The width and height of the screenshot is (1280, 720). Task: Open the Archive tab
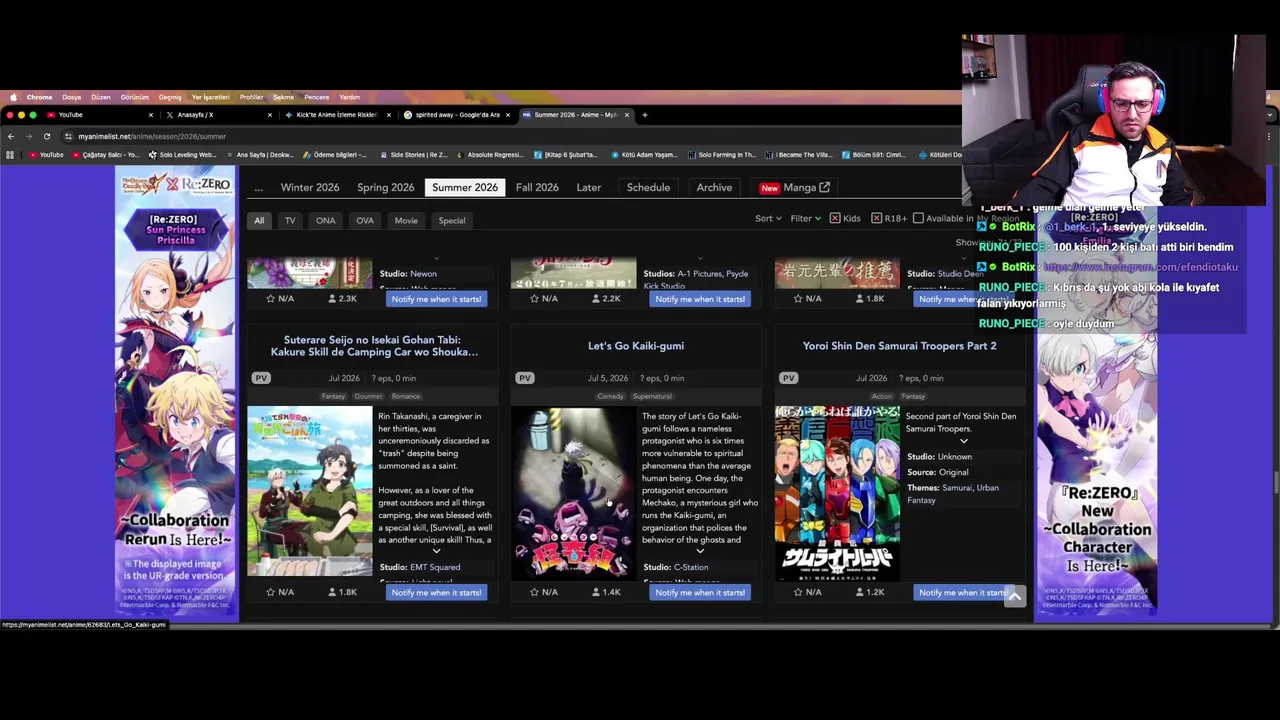pos(714,187)
